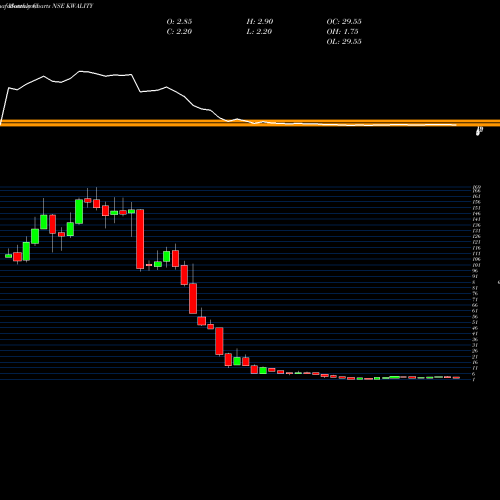Click the '51' price axis label
This screenshot has height=500, width=500.
[475, 322]
